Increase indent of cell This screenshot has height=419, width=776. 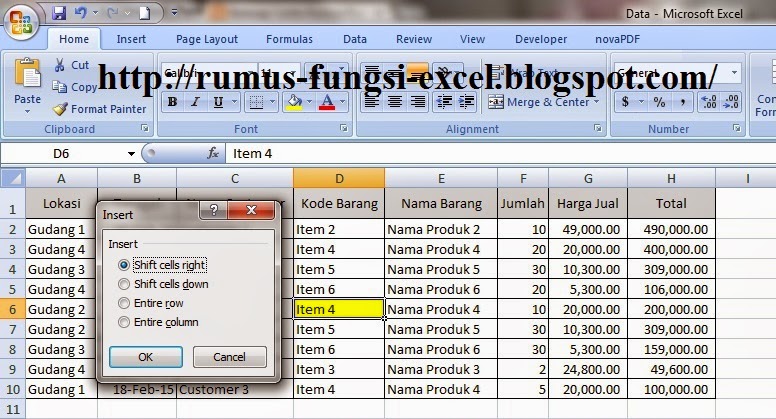pyautogui.click(x=466, y=102)
